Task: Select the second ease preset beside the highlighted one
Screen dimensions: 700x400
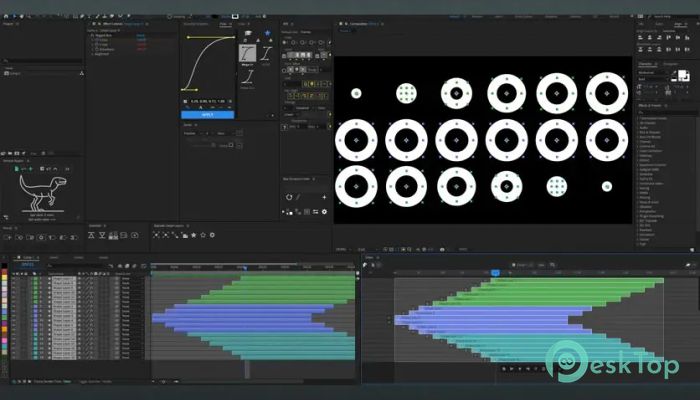Action: click(x=266, y=54)
